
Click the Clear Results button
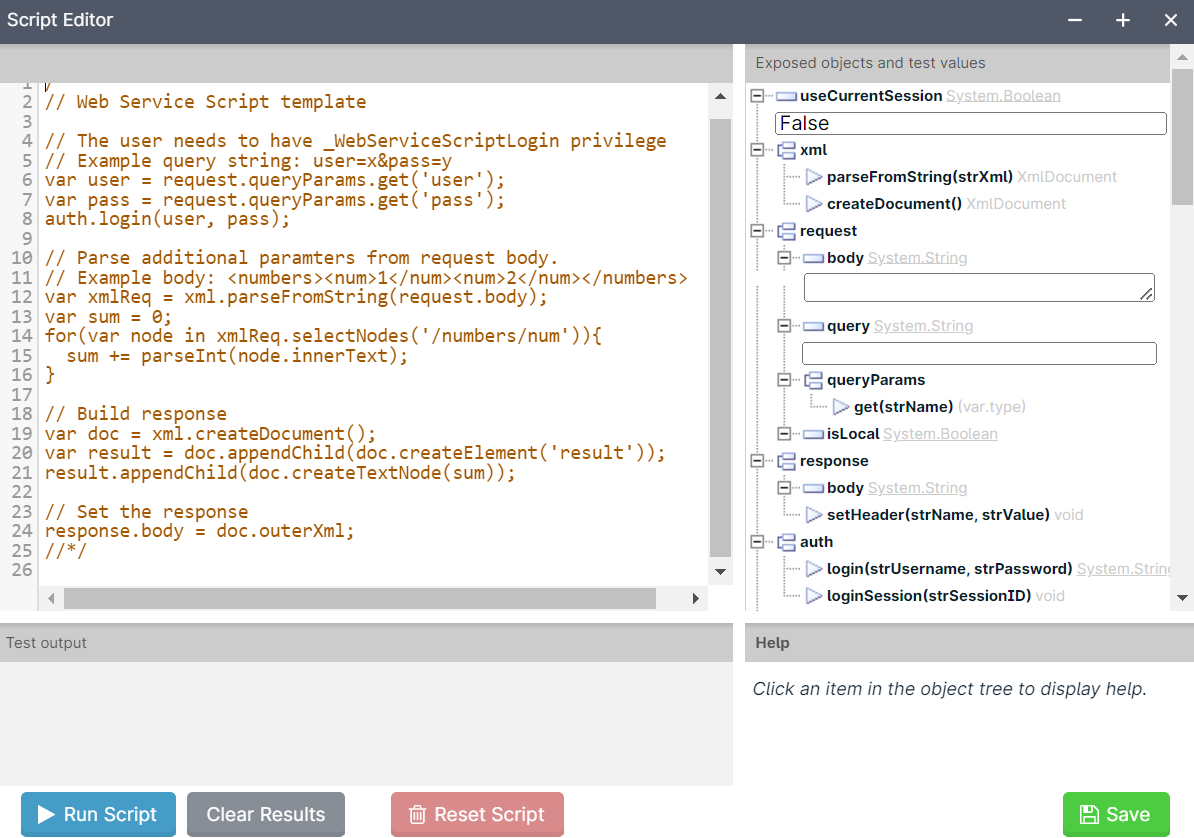(266, 814)
